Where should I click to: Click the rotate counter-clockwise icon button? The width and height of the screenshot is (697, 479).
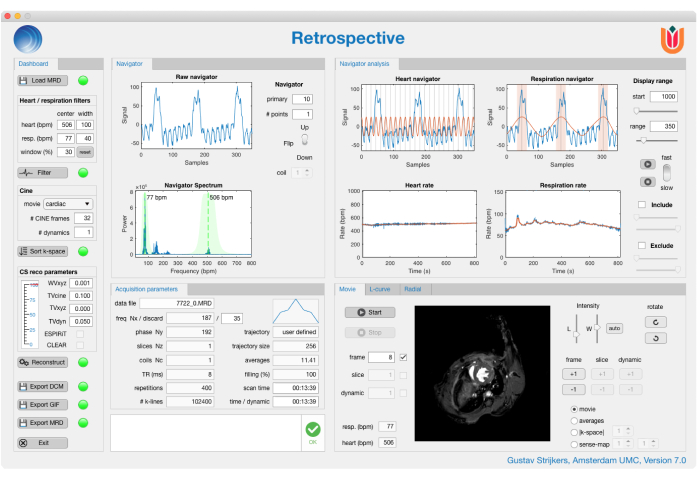coord(656,338)
